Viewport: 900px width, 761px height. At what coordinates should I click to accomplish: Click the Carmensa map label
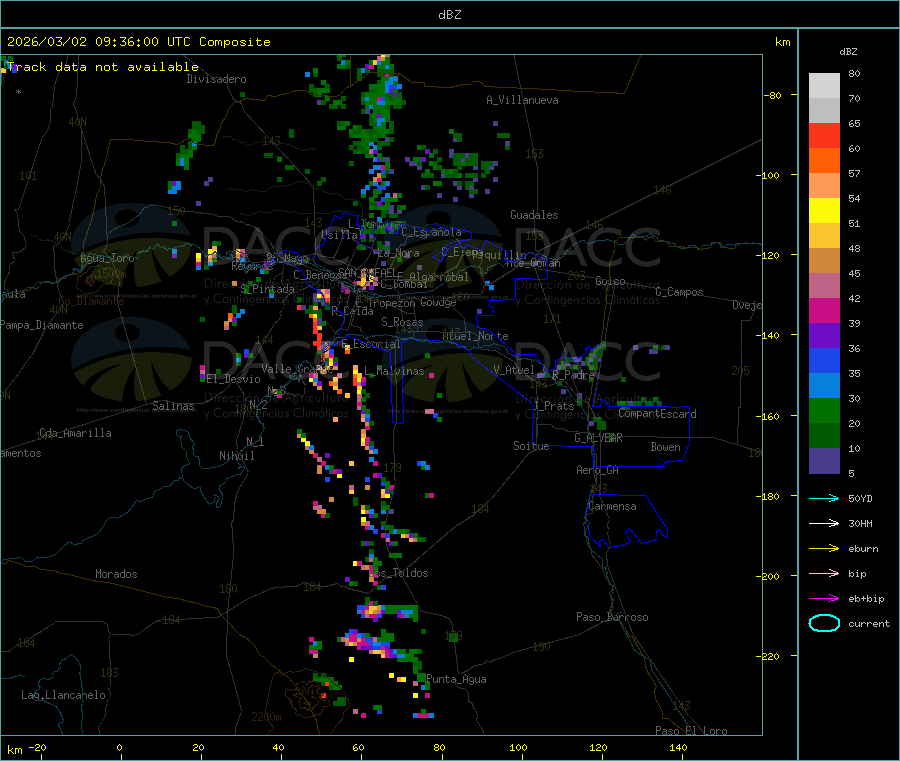[612, 506]
